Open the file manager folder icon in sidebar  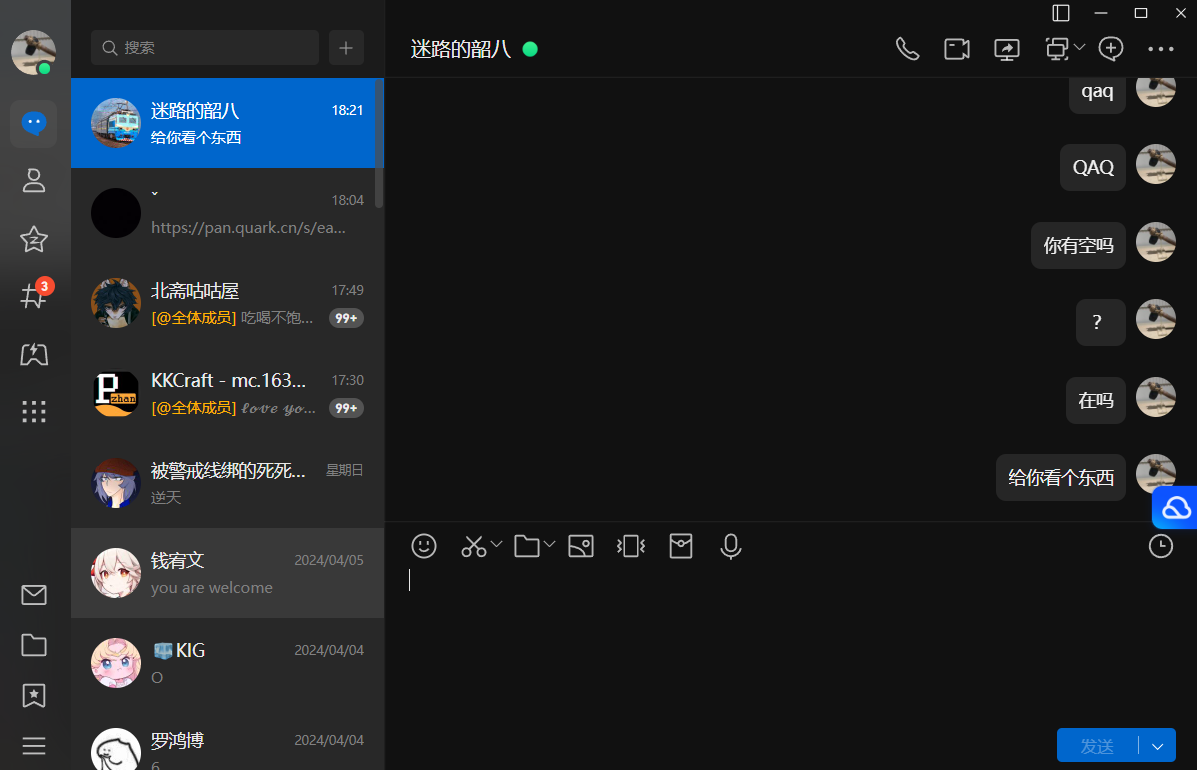34,645
